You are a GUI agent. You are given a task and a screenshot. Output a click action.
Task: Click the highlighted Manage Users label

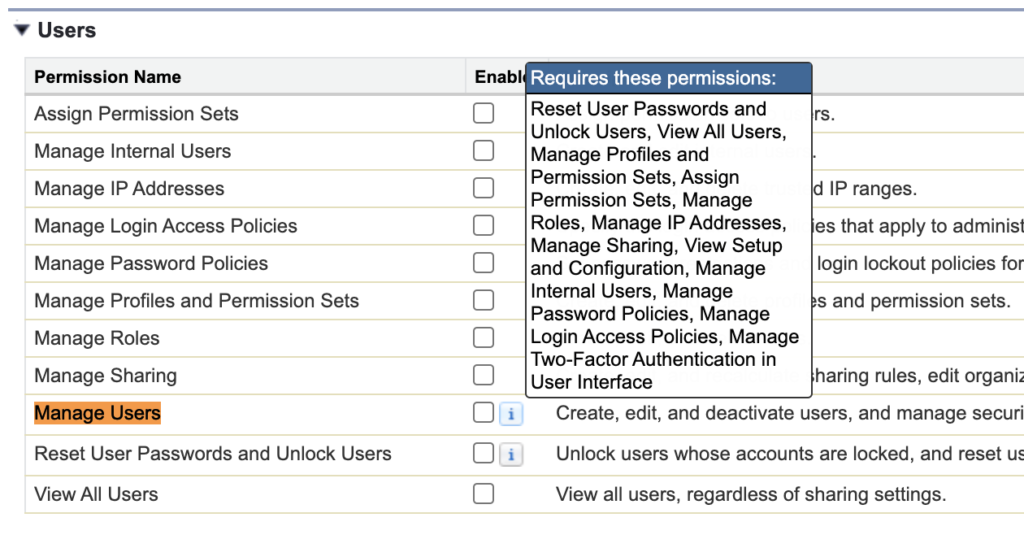click(x=97, y=414)
